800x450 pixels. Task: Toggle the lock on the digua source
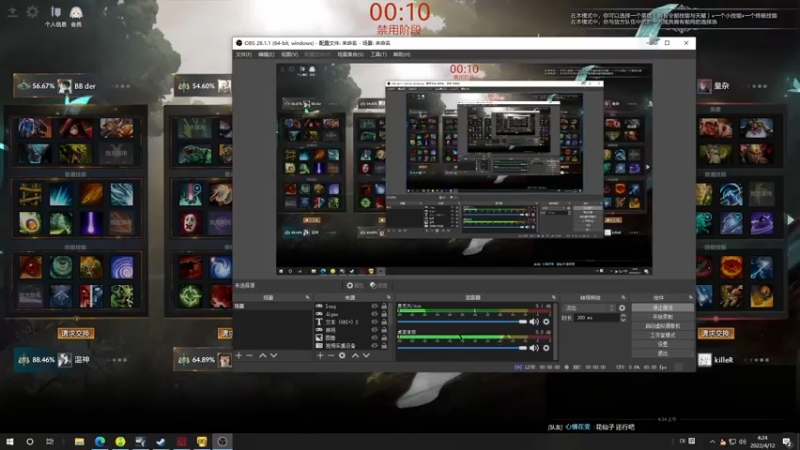click(x=384, y=314)
